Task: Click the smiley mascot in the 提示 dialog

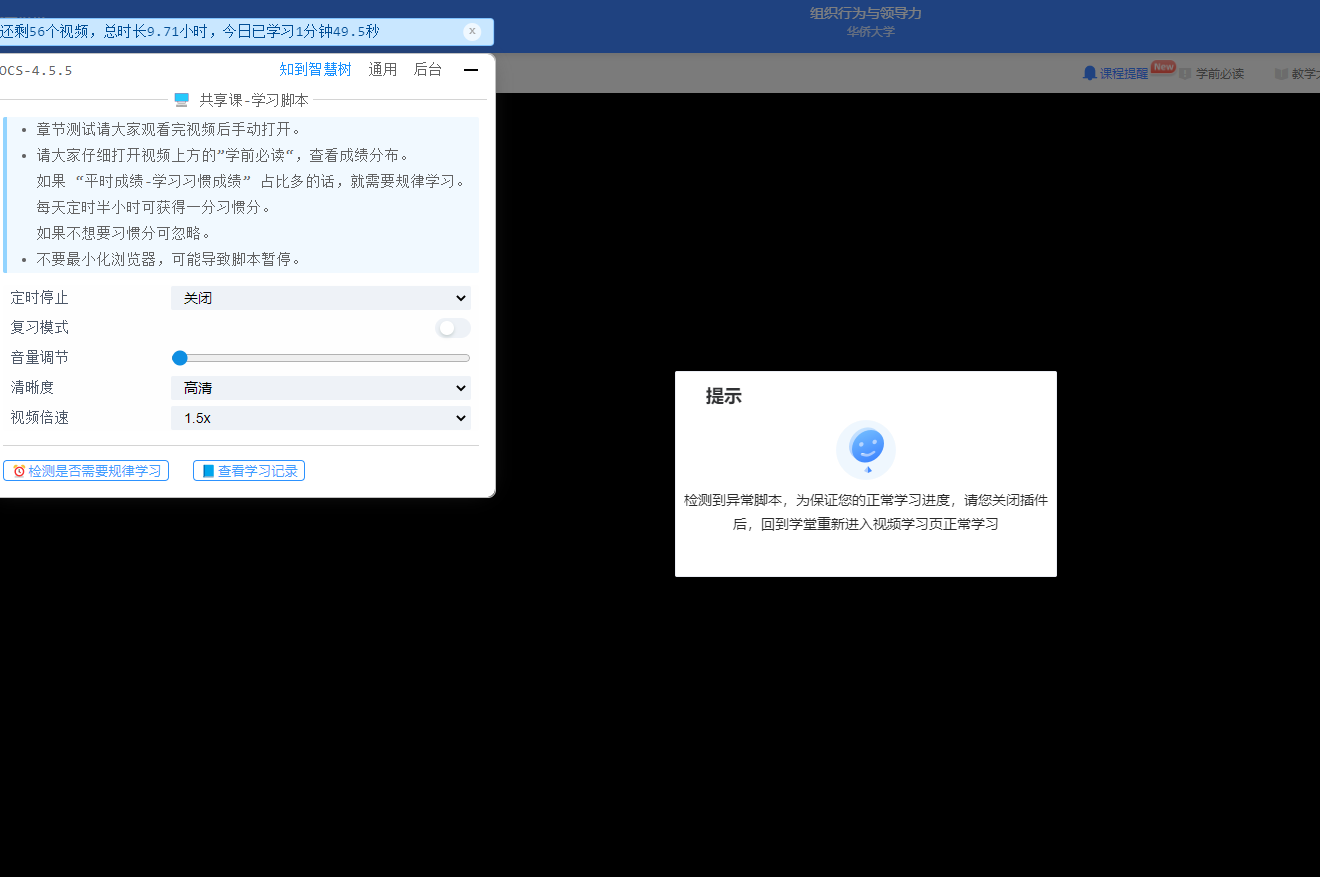Action: 866,448
